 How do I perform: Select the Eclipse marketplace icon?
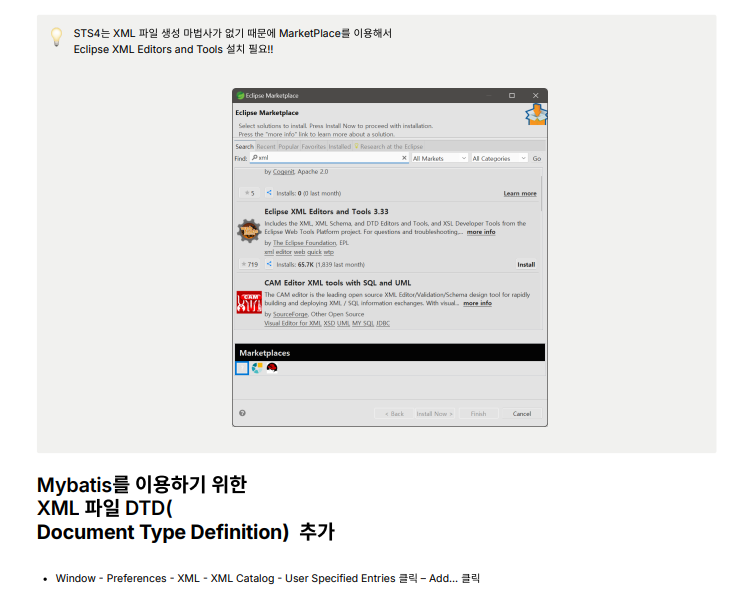tap(257, 368)
